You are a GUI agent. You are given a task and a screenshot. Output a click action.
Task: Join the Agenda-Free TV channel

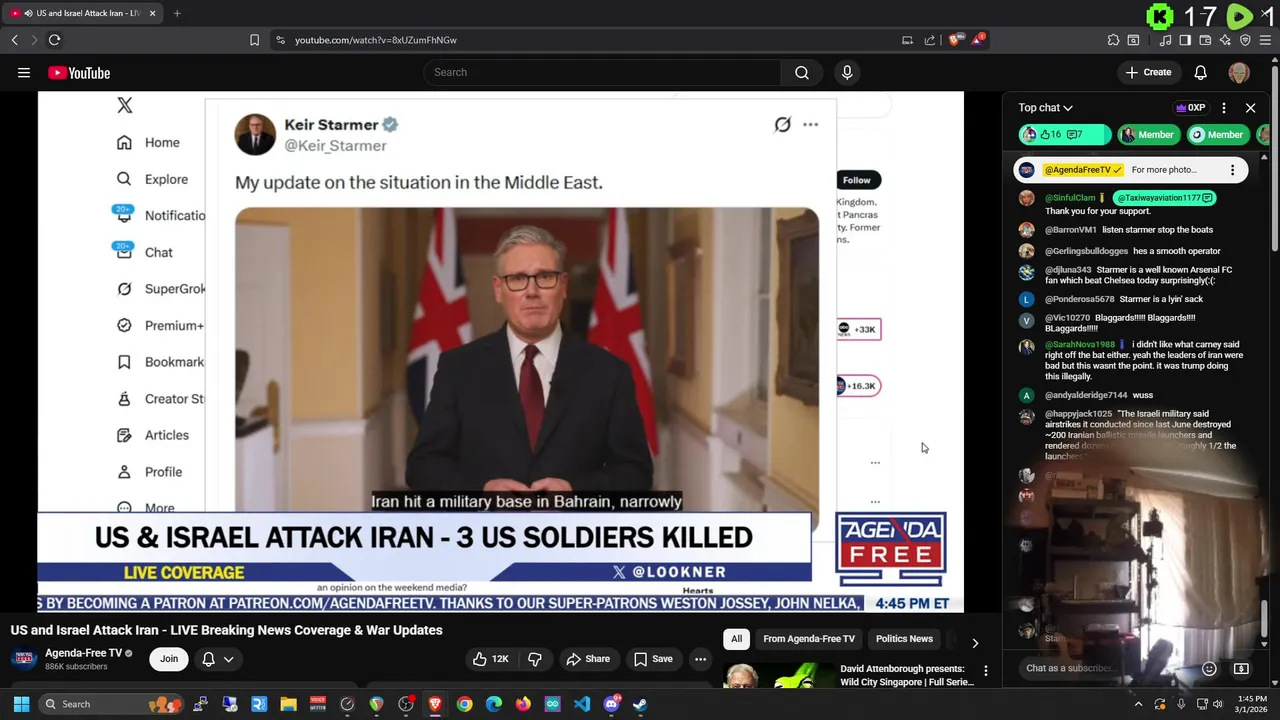click(169, 659)
